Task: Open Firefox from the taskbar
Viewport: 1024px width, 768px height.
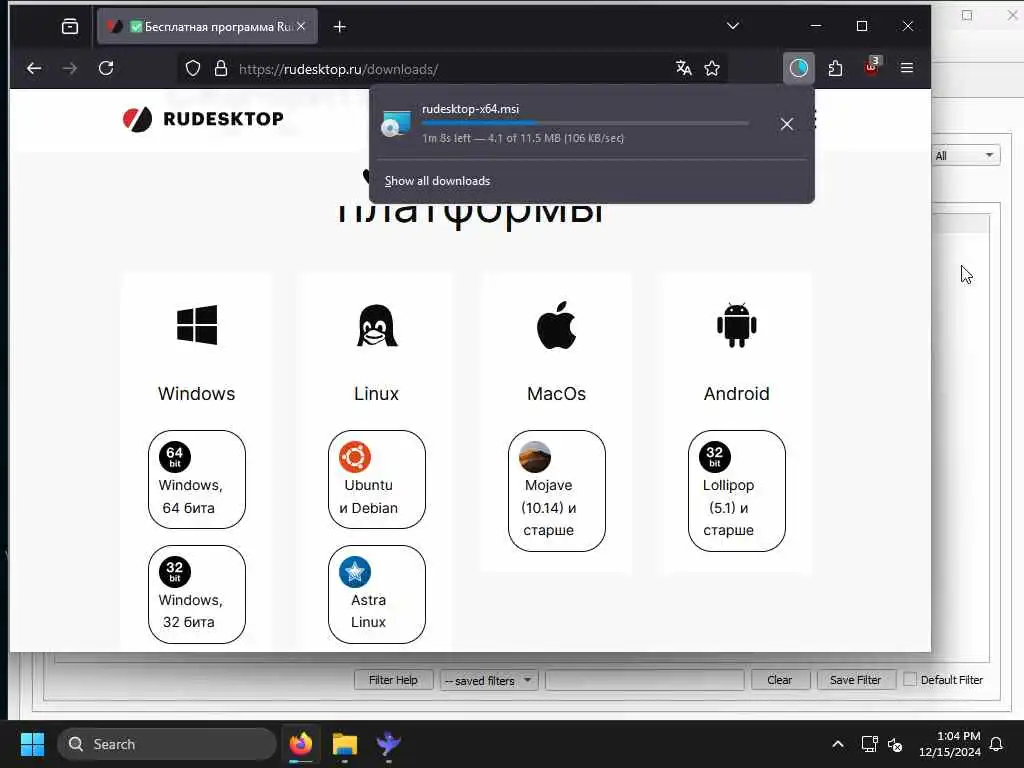Action: point(301,744)
